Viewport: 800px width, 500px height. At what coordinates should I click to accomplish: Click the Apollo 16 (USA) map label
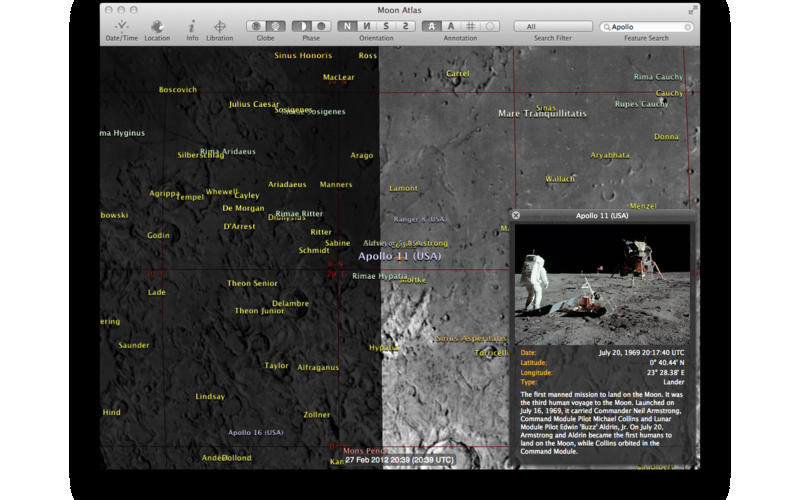[x=256, y=432]
